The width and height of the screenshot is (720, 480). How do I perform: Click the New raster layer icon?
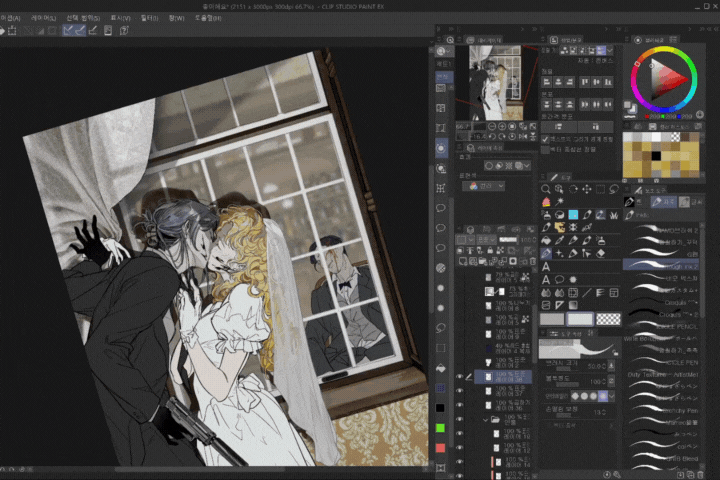463,261
